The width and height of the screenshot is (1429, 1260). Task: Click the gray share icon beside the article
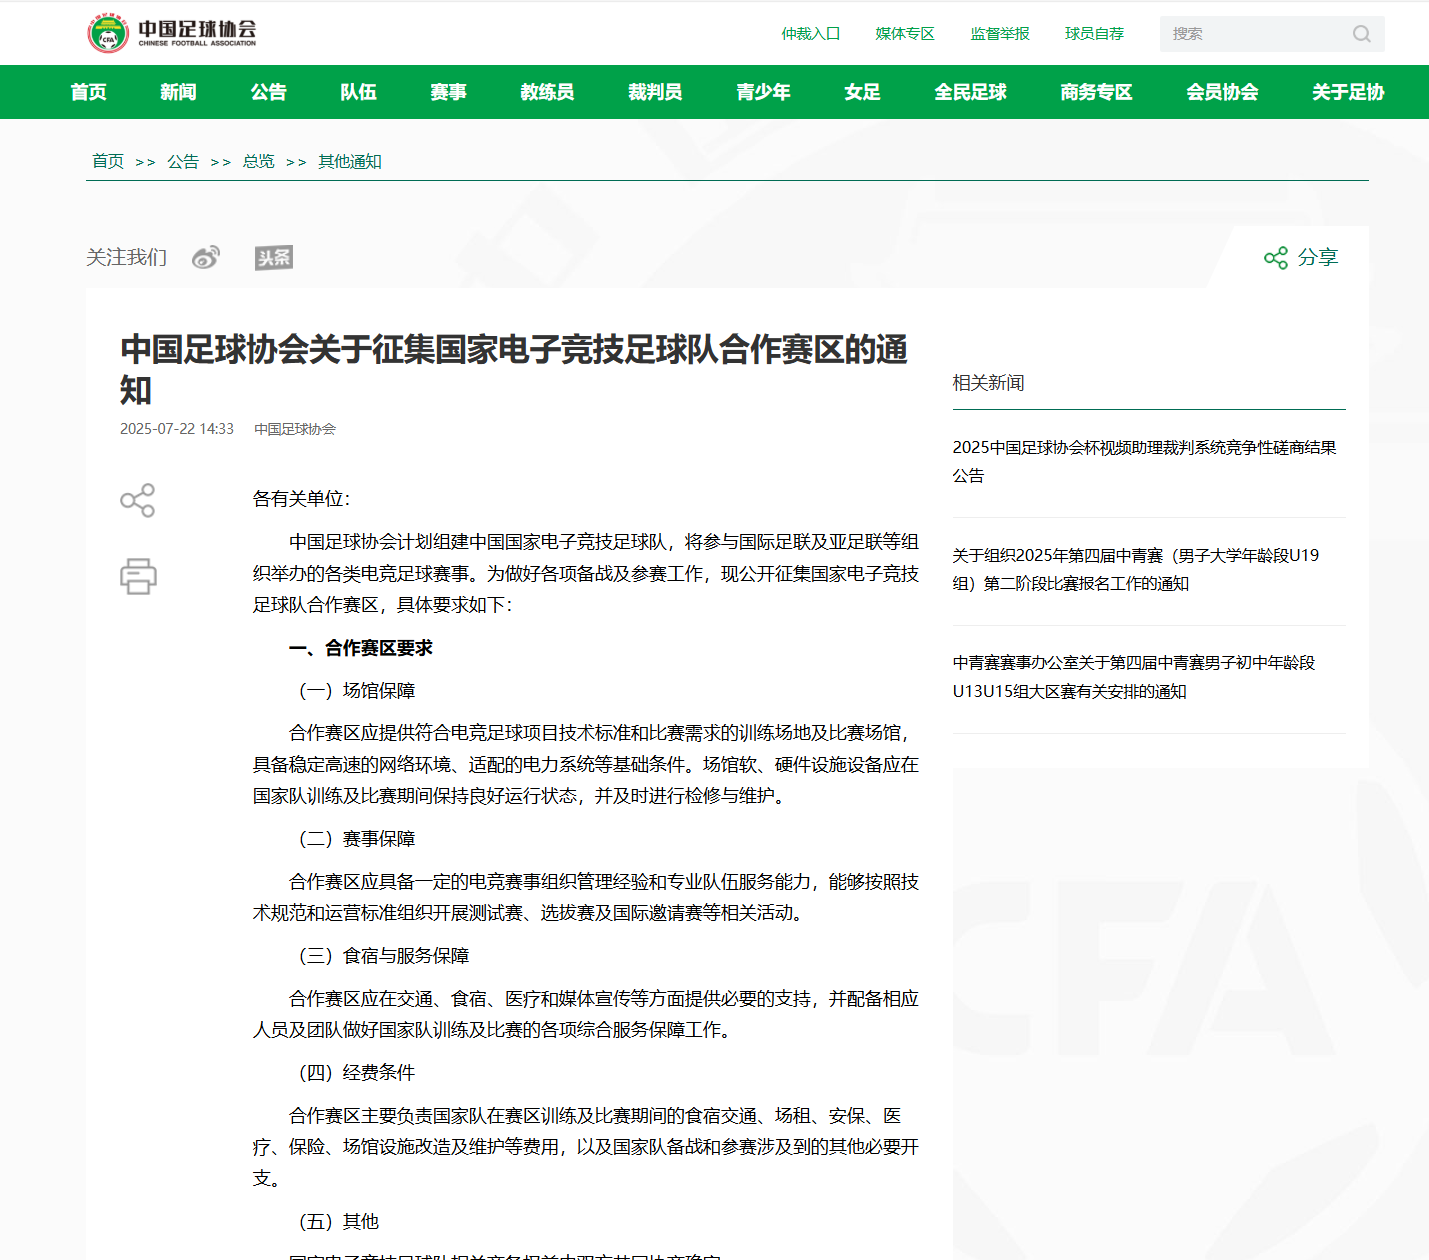[x=138, y=500]
